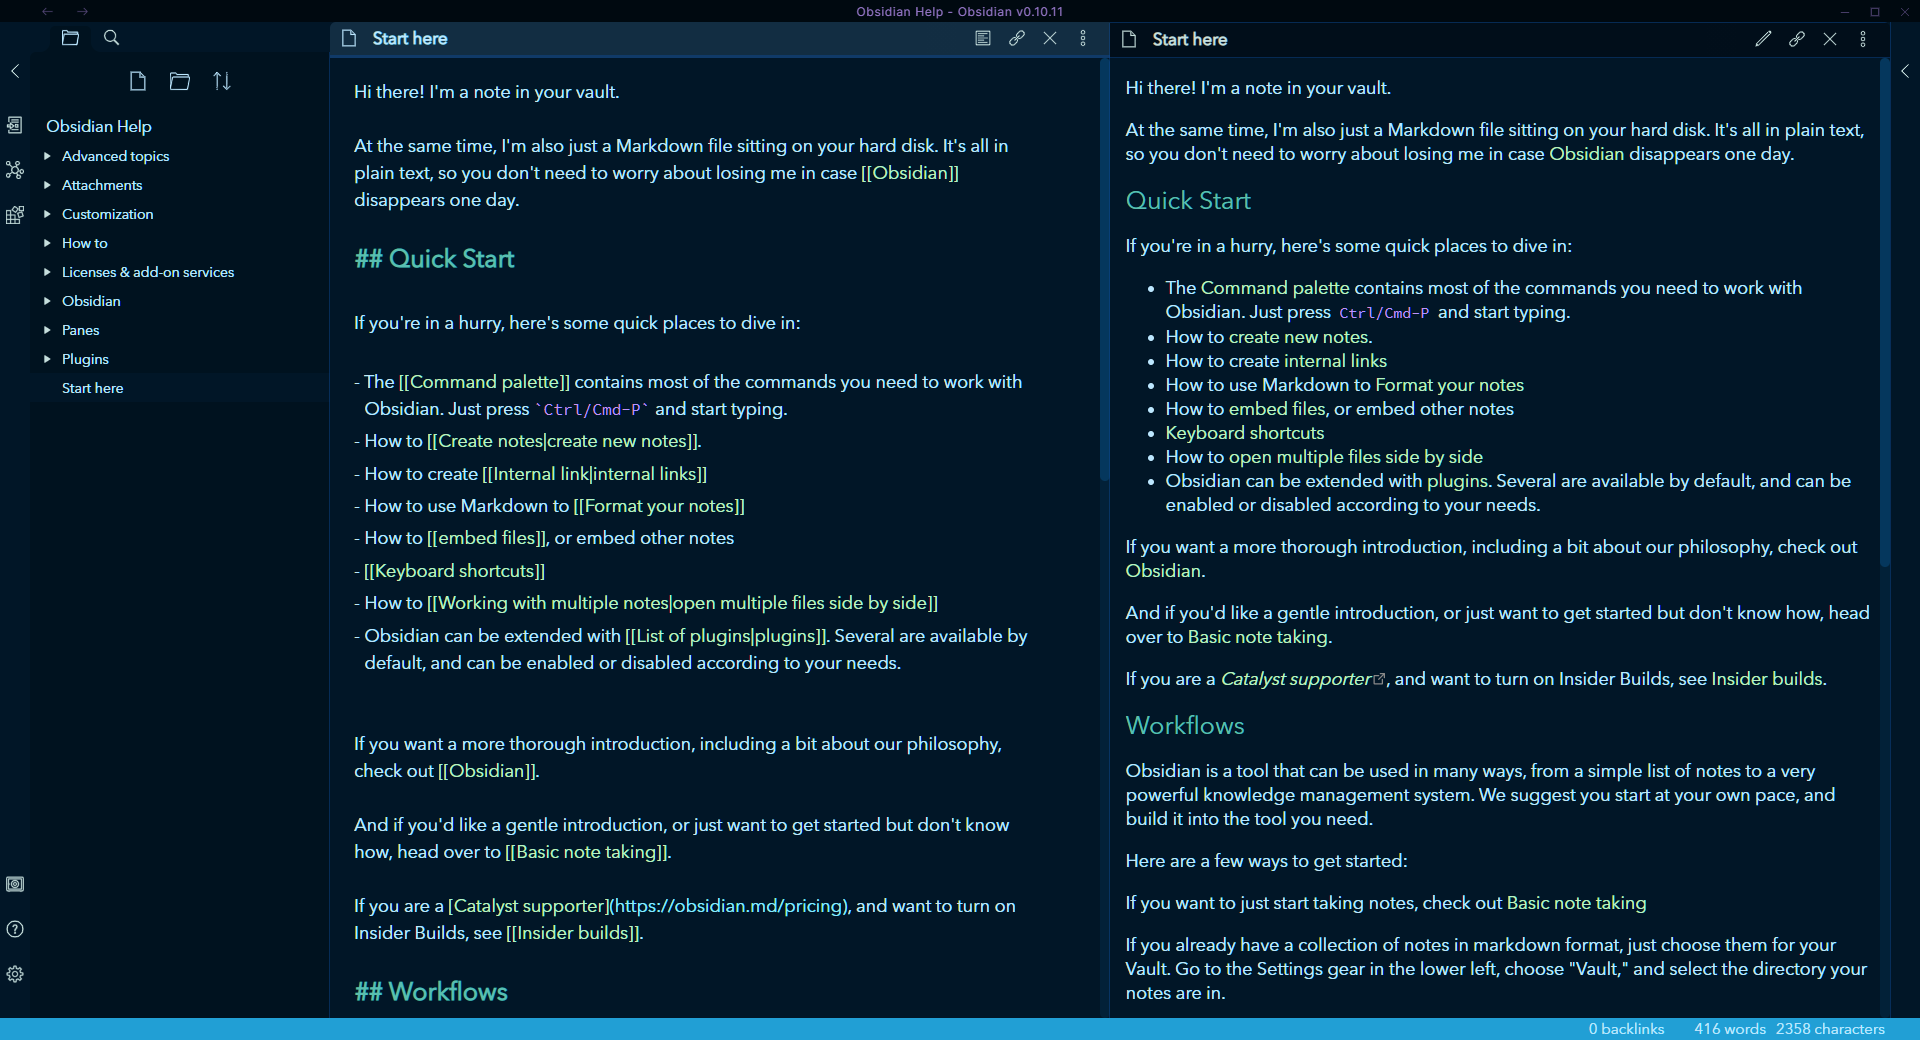Click the ## Quick Start heading in editor
Image resolution: width=1920 pixels, height=1040 pixels.
point(434,259)
